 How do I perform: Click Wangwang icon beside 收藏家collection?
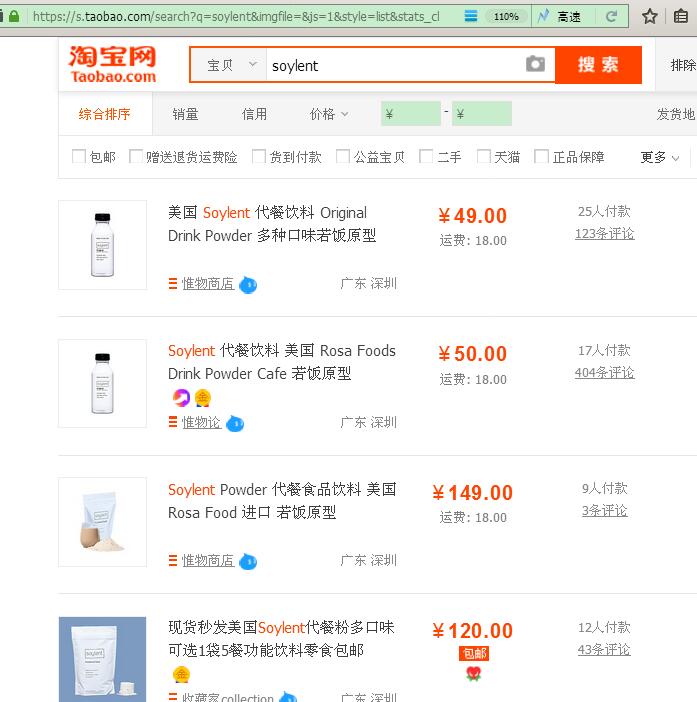pyautogui.click(x=288, y=697)
